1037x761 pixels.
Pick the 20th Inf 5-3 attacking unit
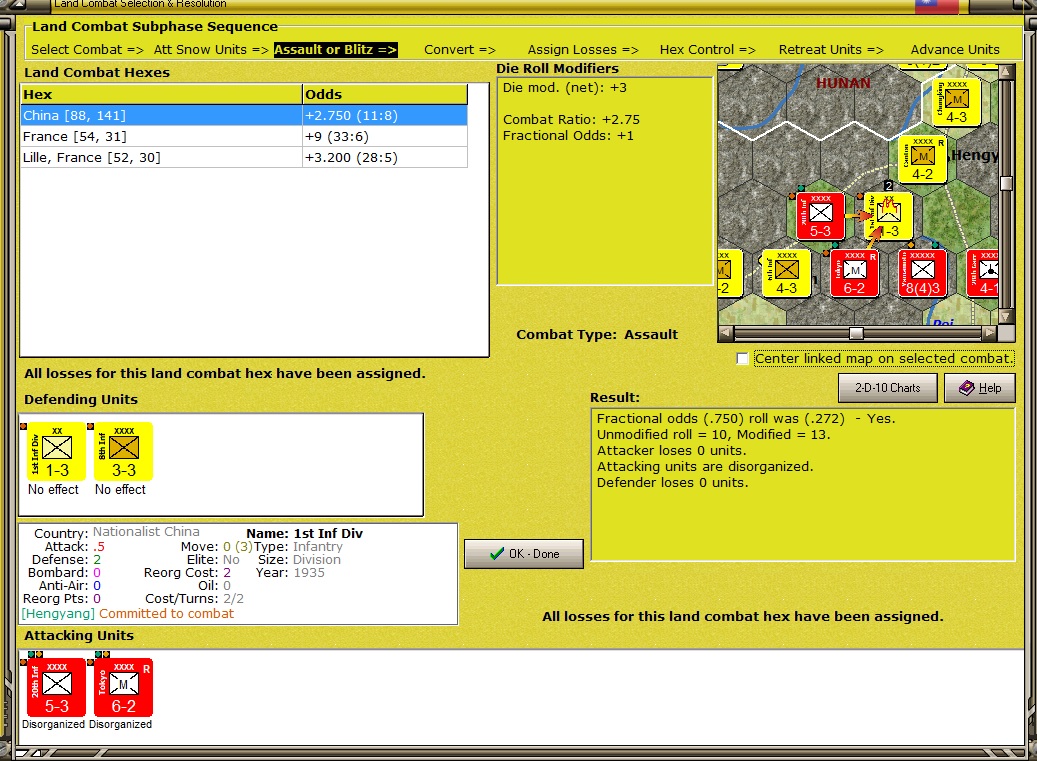point(56,687)
